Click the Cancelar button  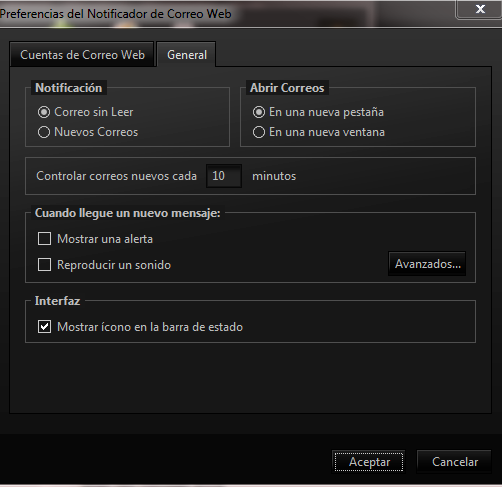[x=454, y=462]
